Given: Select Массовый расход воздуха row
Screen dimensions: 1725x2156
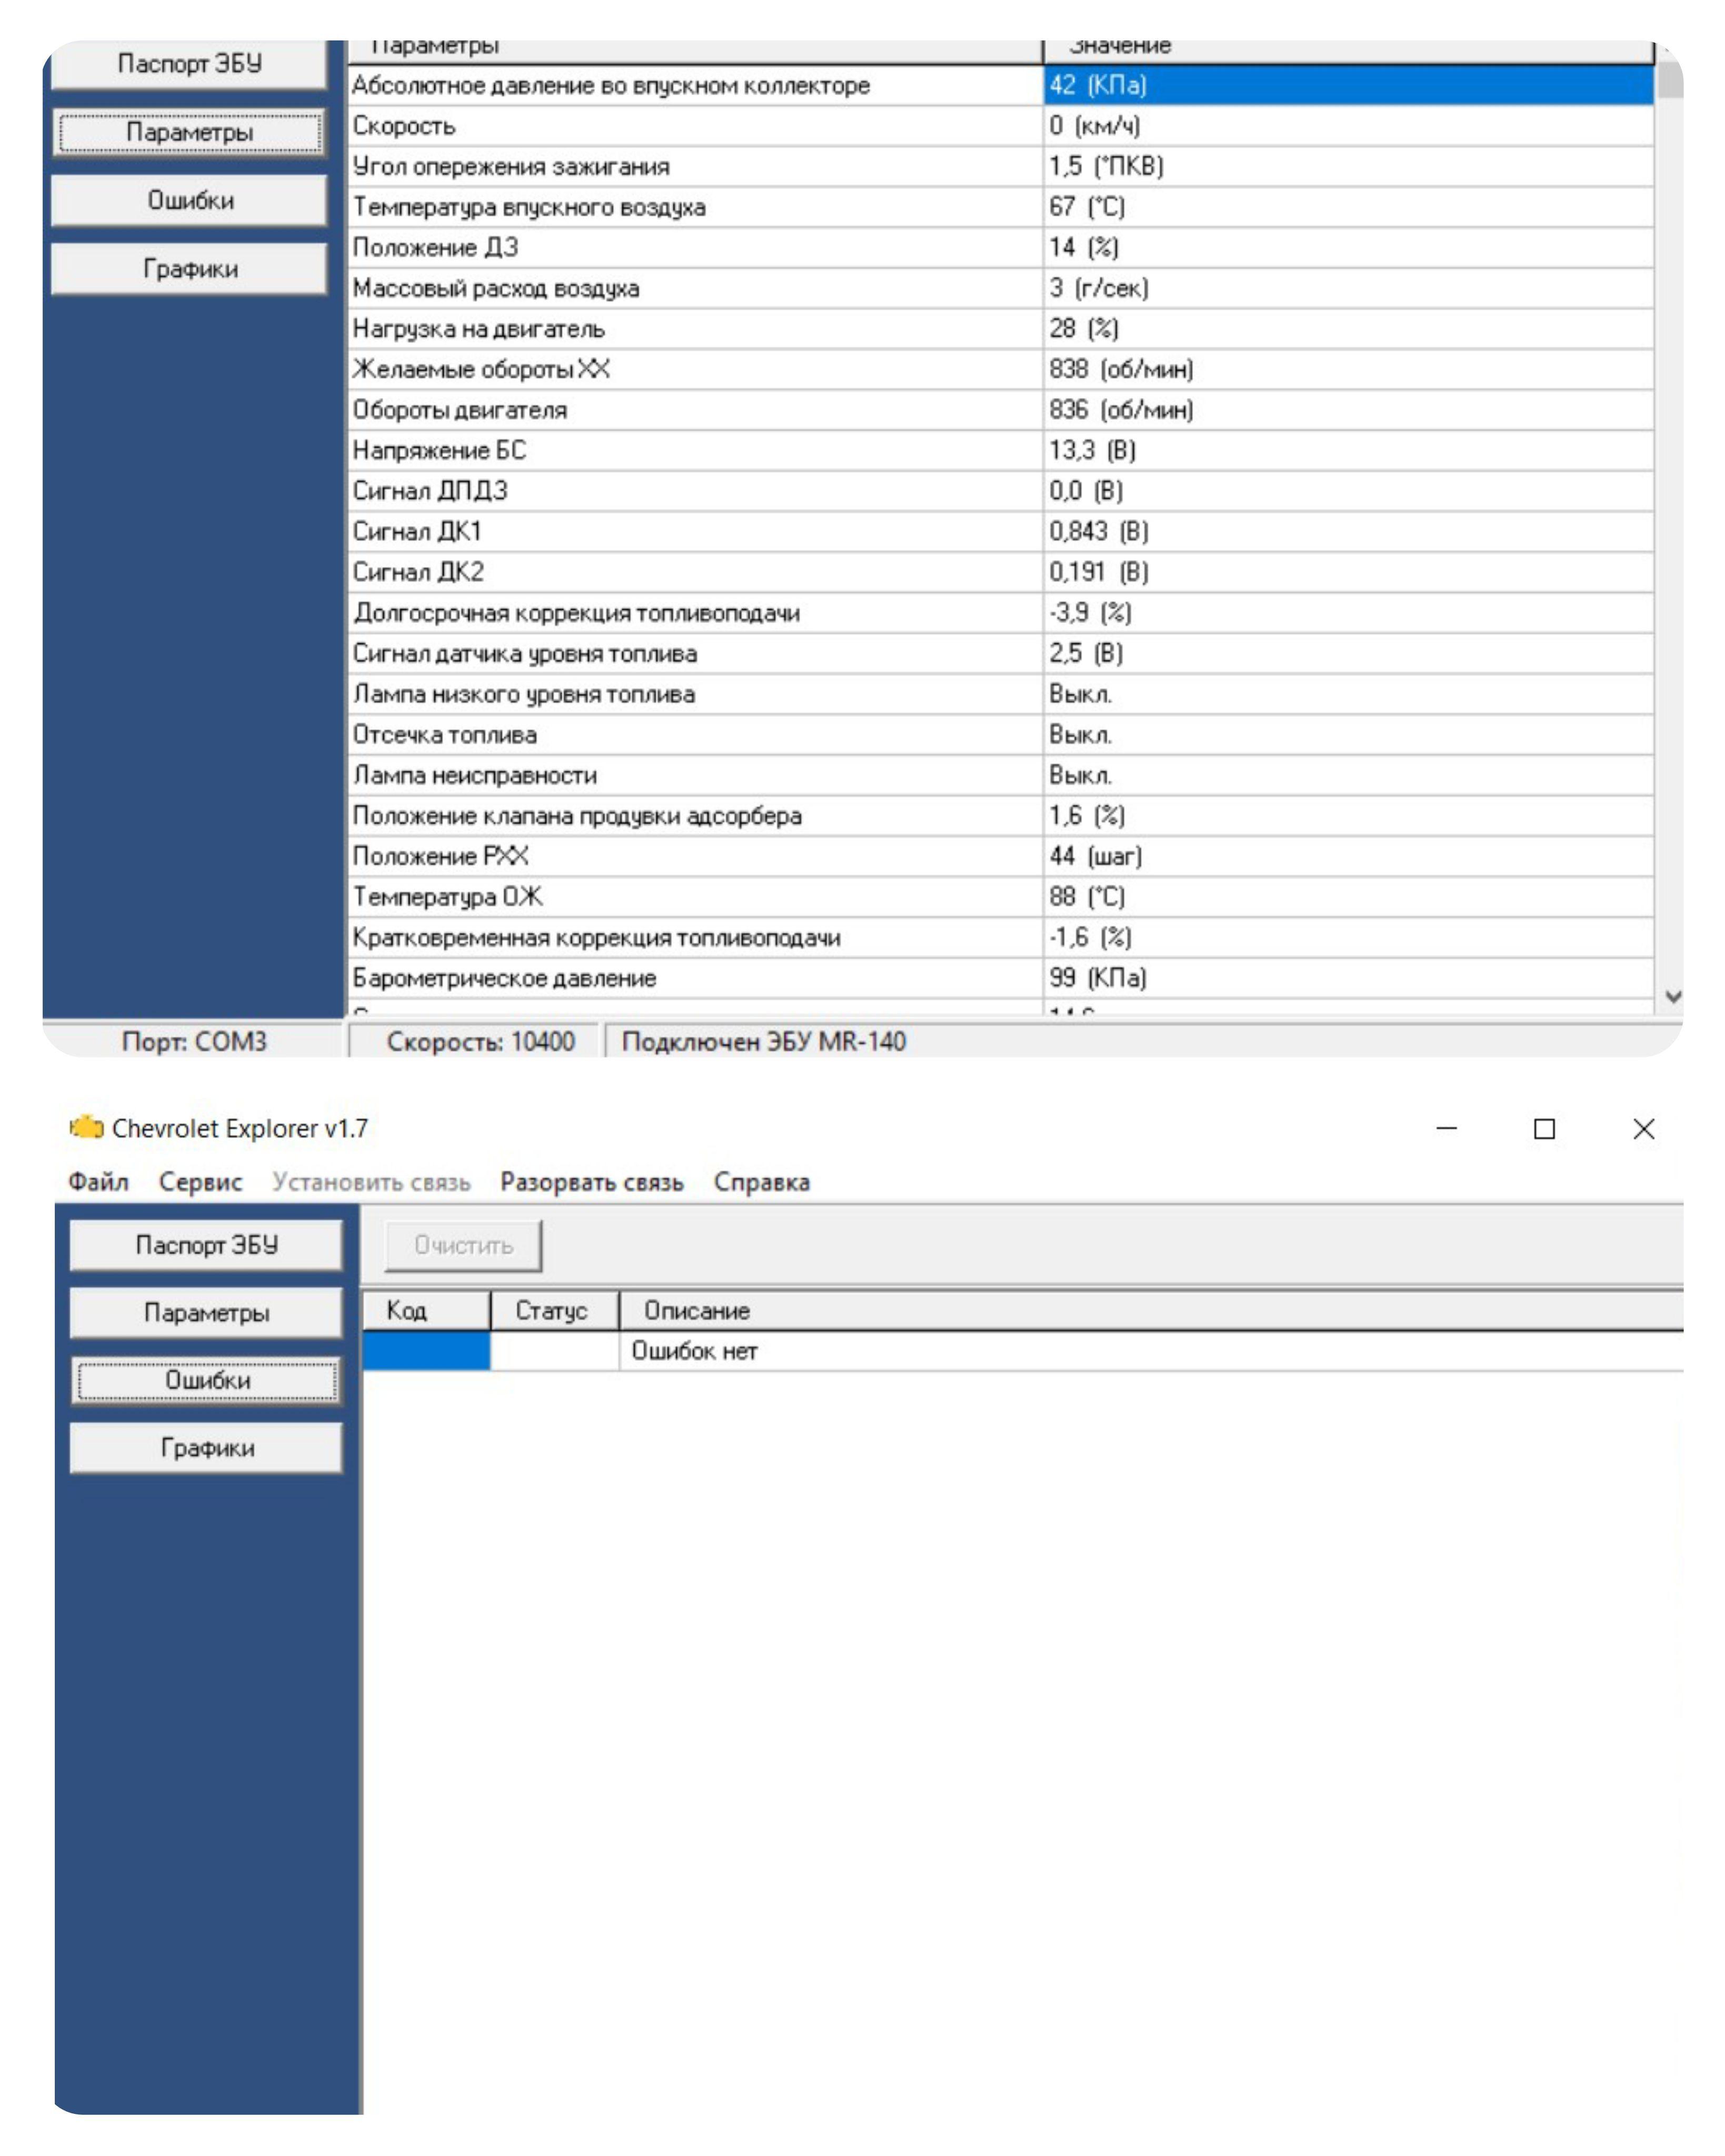Looking at the screenshot, I should 1000,288.
